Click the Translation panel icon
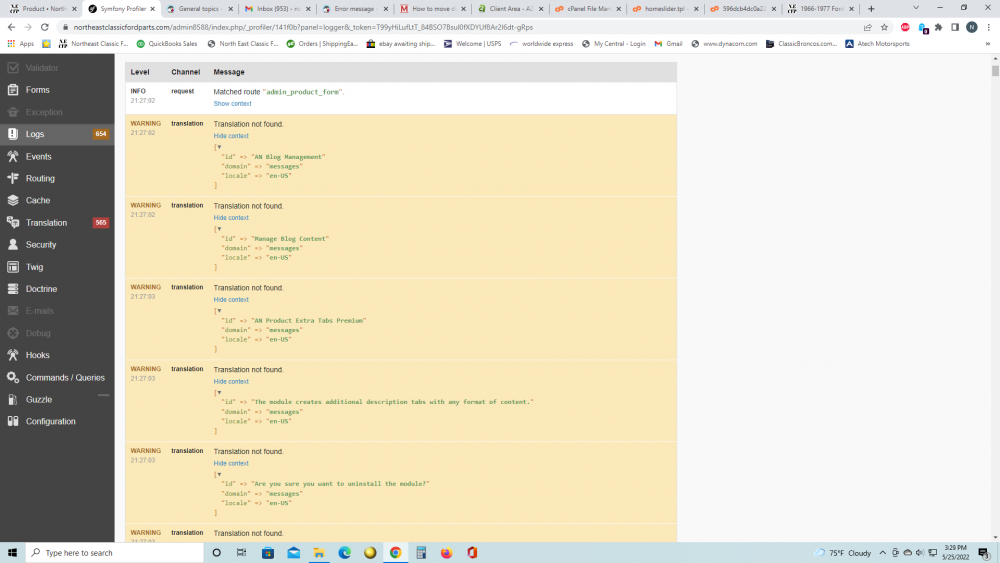Screen dimensions: 1000x563 (x=13, y=223)
